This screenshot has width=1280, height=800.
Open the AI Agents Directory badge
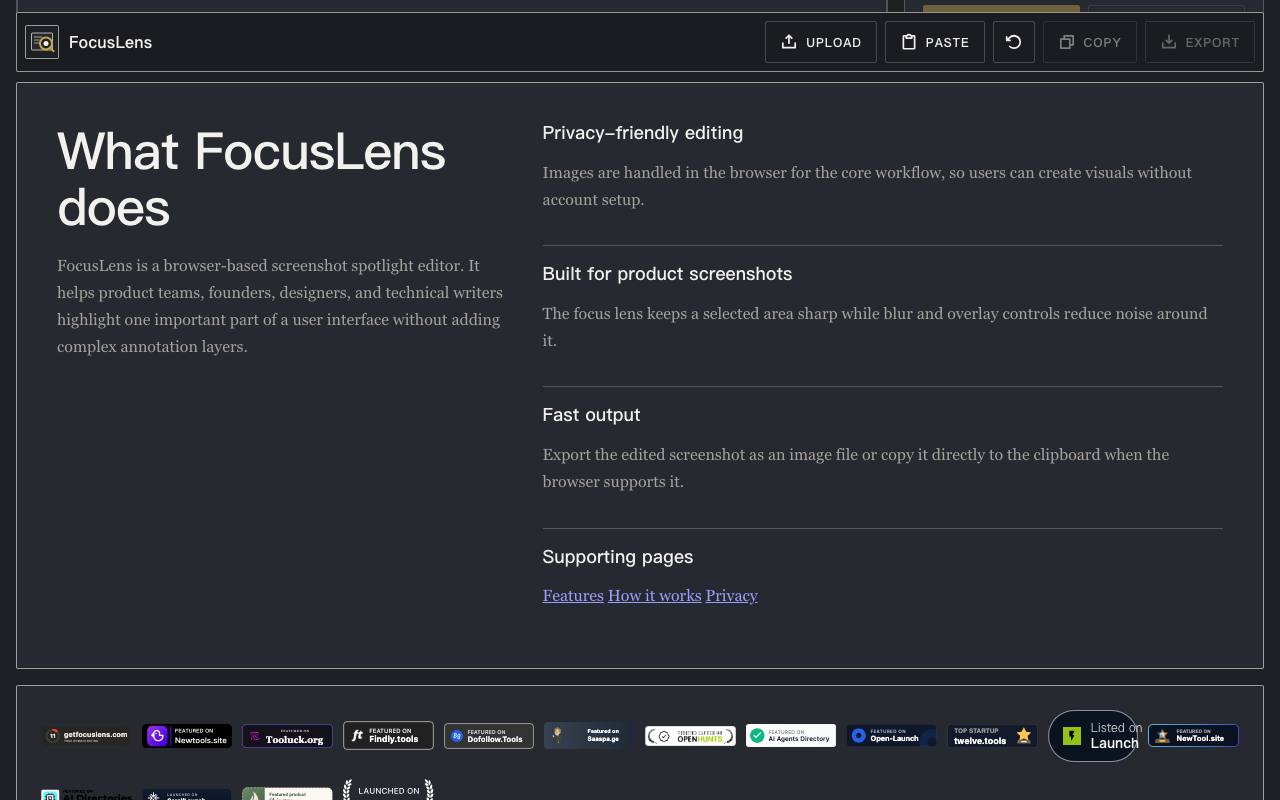[x=791, y=736]
